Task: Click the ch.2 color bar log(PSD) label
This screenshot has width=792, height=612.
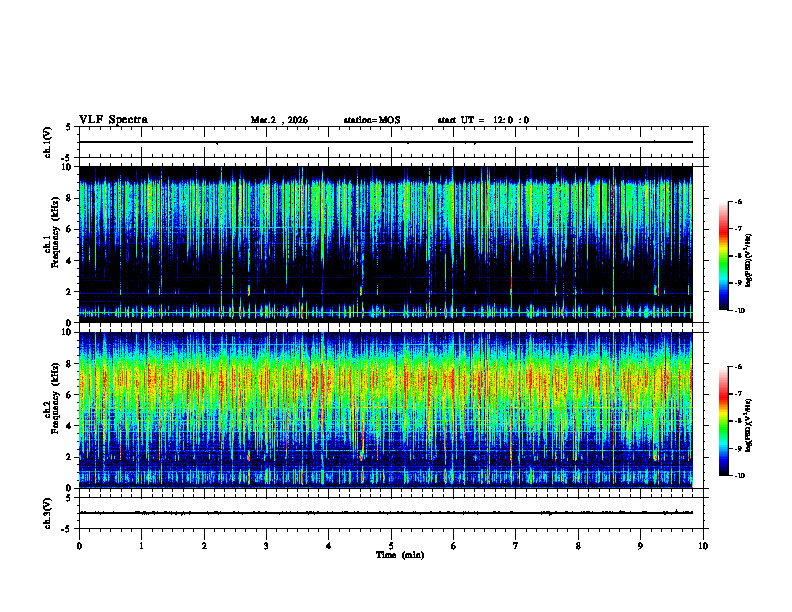Action: (748, 425)
